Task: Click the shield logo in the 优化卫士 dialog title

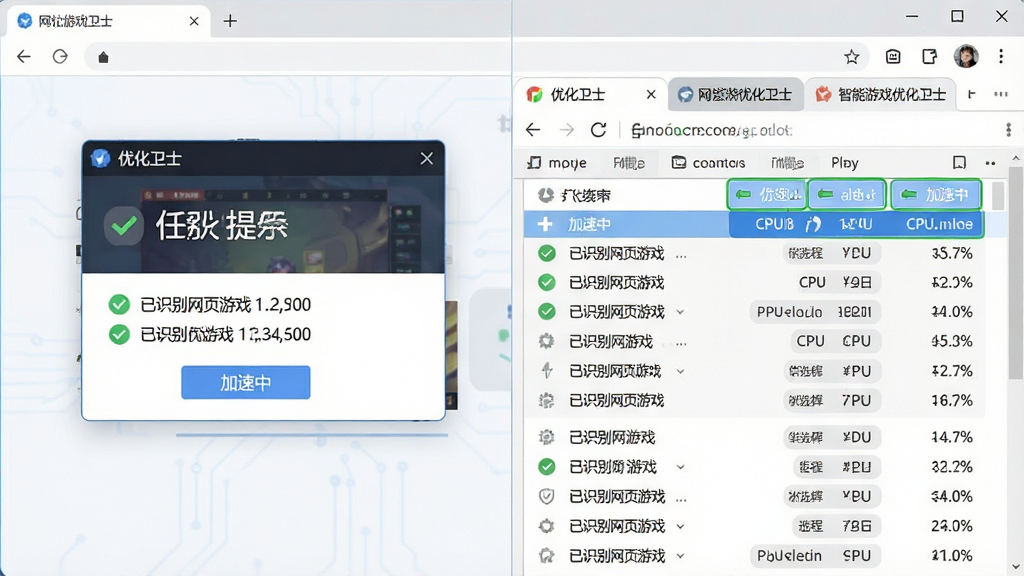Action: (x=101, y=158)
